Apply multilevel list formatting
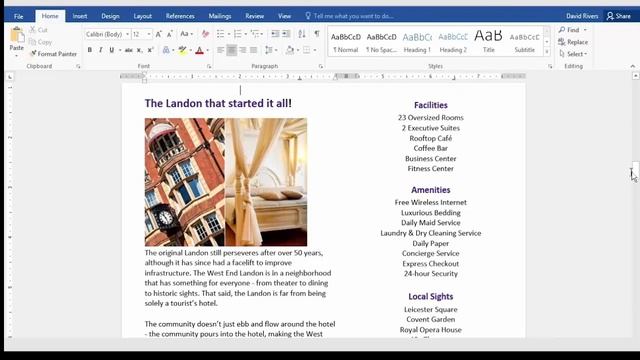Screen dimensions: 640x360 [255, 34]
